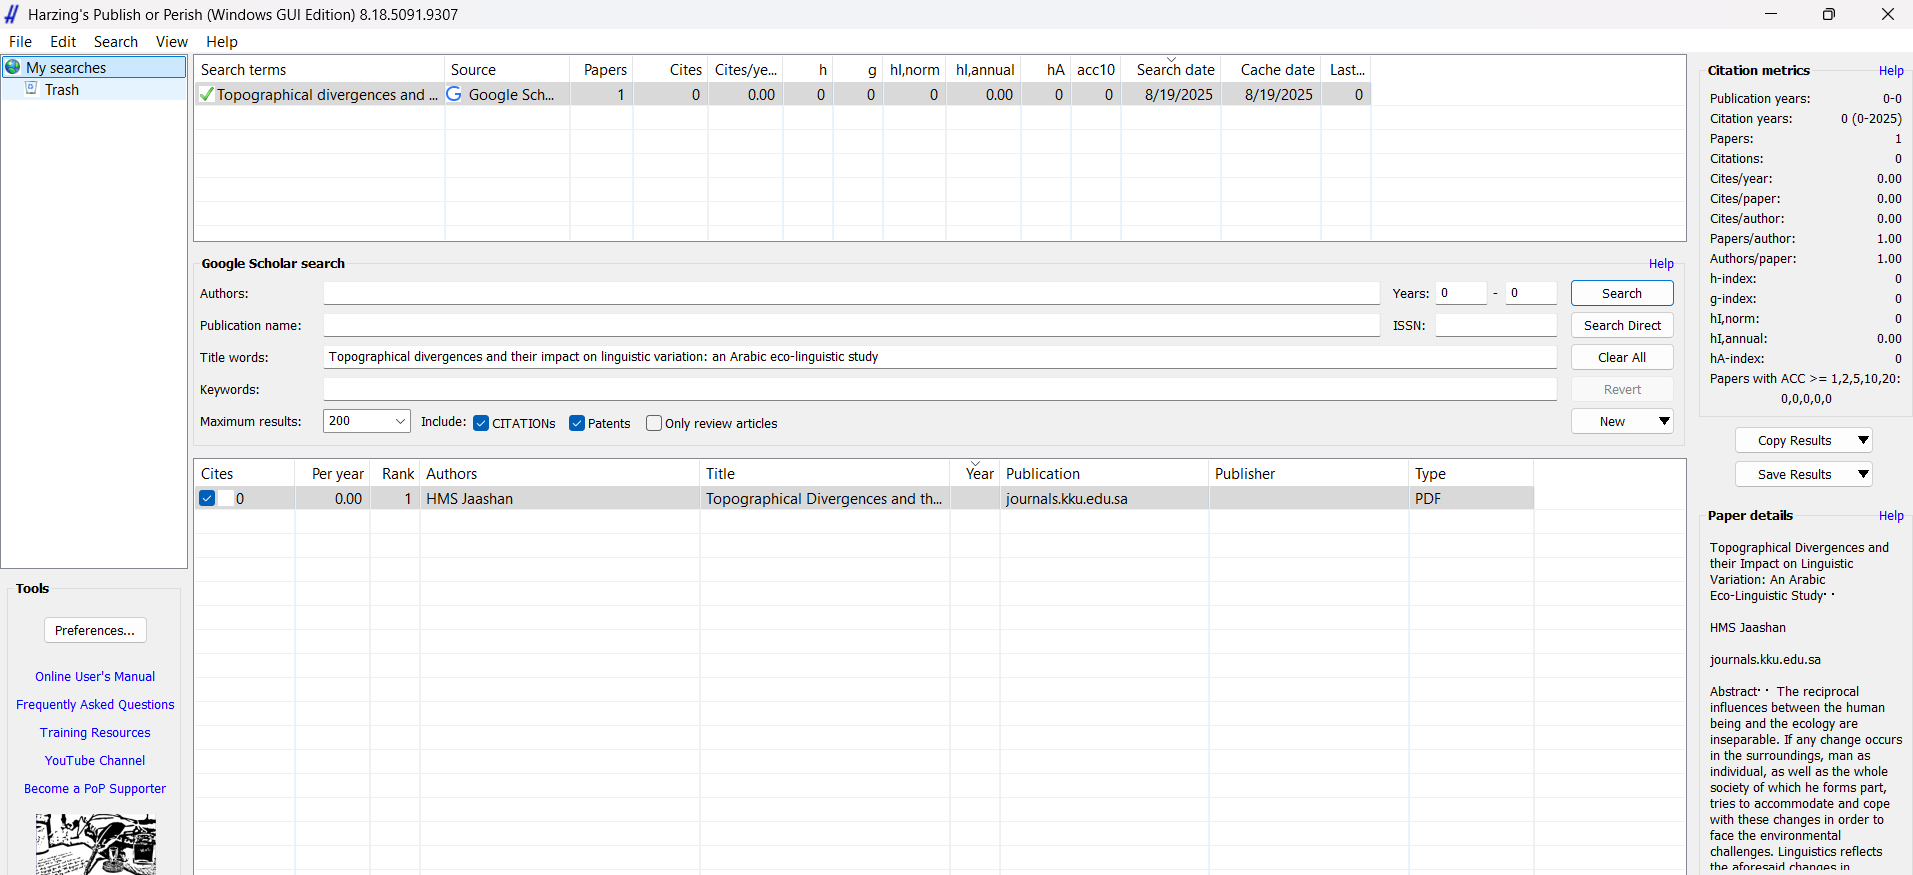Click the New button
The width and height of the screenshot is (1913, 875).
[1612, 421]
